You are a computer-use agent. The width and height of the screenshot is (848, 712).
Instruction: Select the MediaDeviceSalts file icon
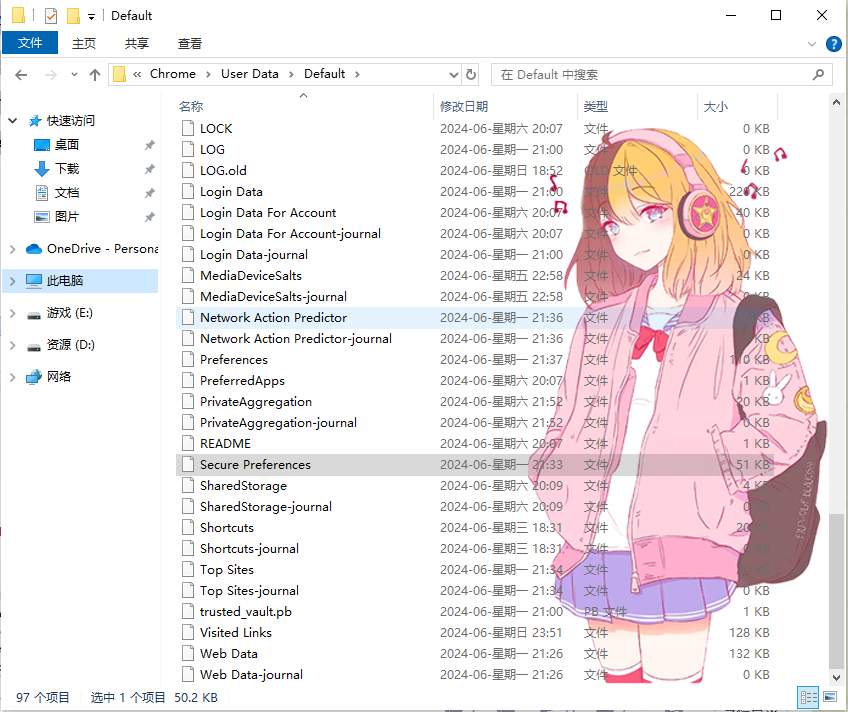(188, 275)
